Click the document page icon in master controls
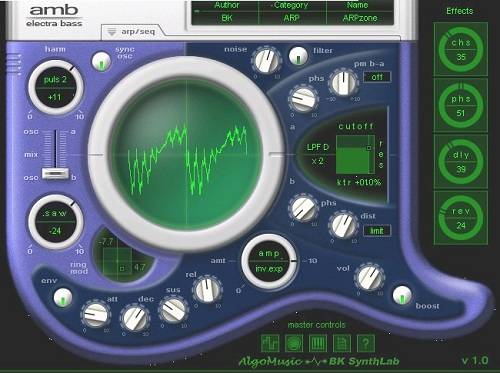 pyautogui.click(x=342, y=343)
